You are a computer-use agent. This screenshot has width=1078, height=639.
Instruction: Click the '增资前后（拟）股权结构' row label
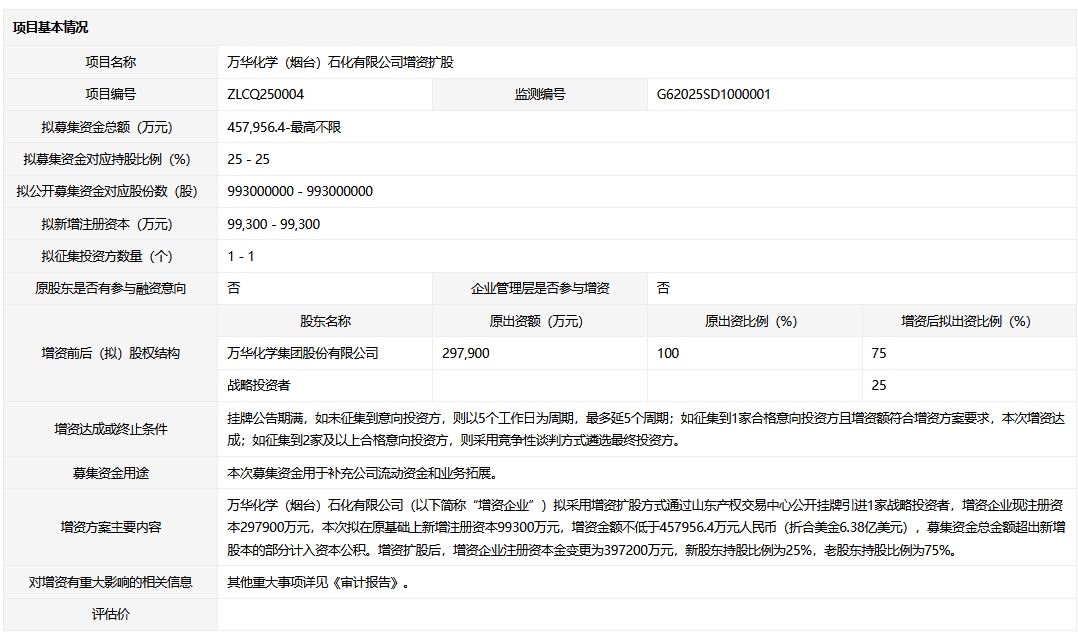coord(111,353)
